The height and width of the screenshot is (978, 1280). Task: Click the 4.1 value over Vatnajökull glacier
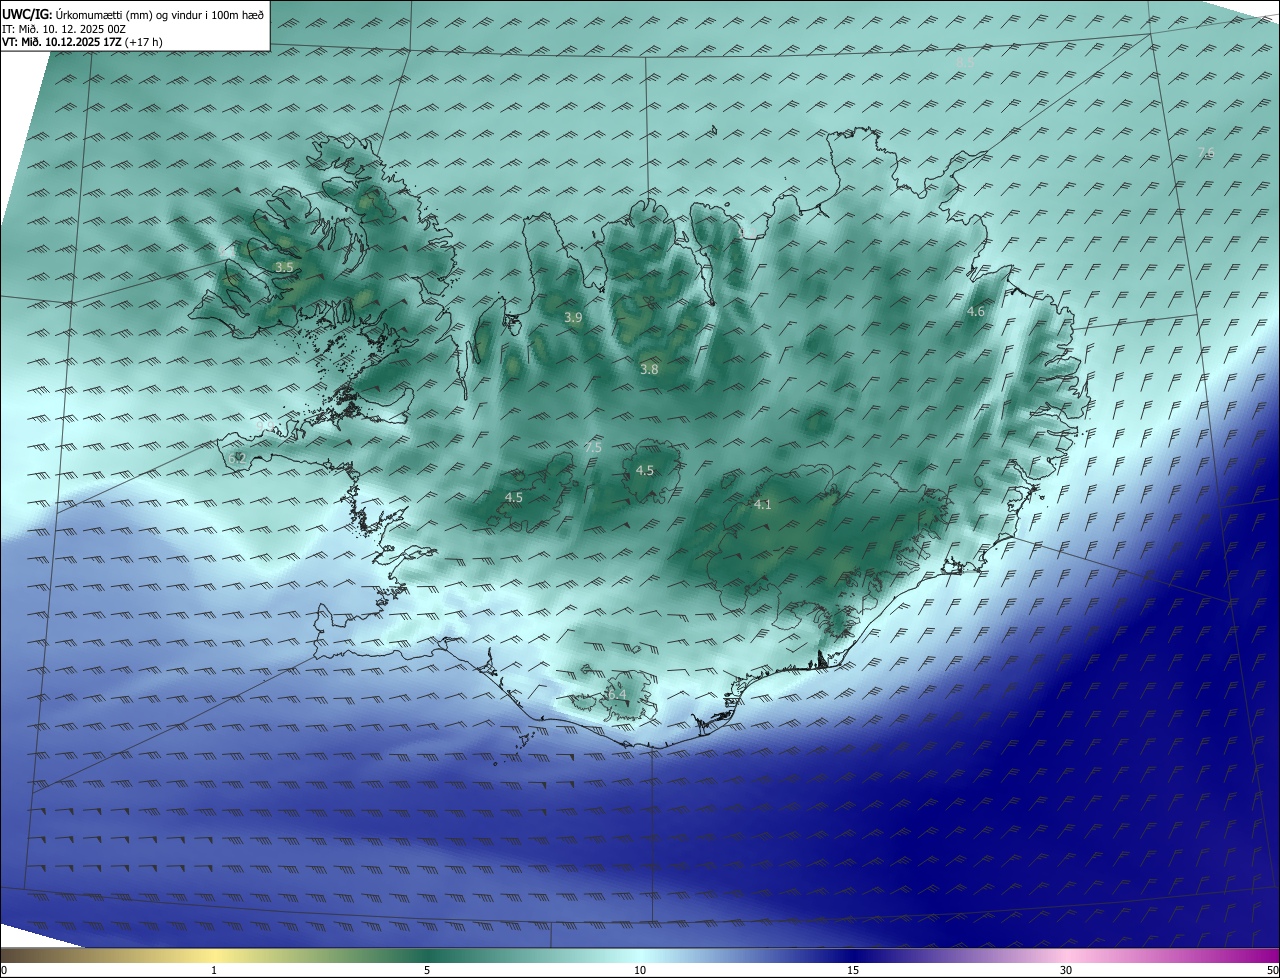click(x=763, y=505)
